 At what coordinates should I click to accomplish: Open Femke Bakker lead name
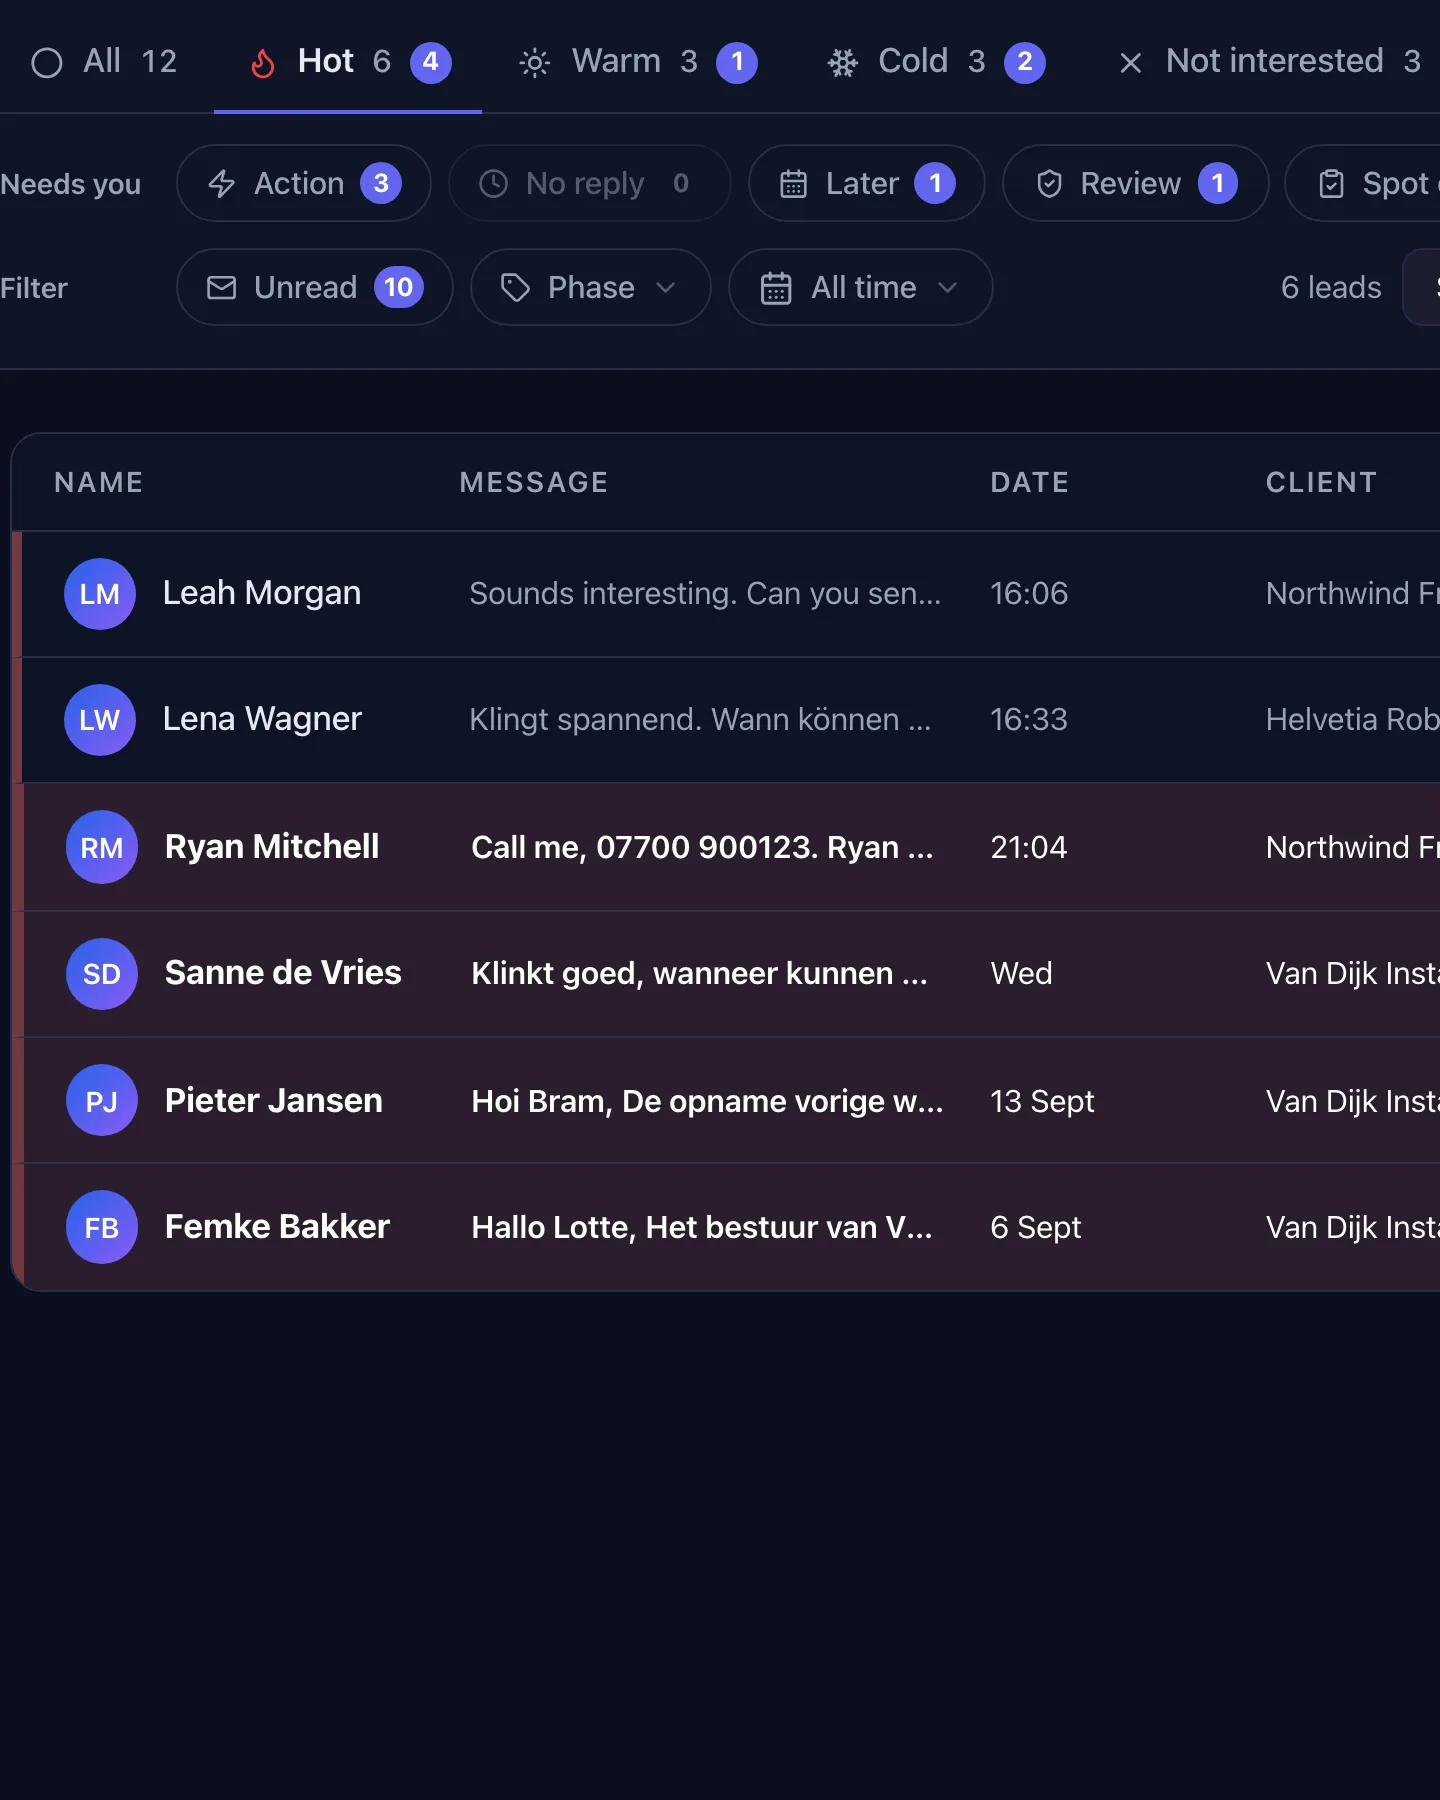point(277,1227)
